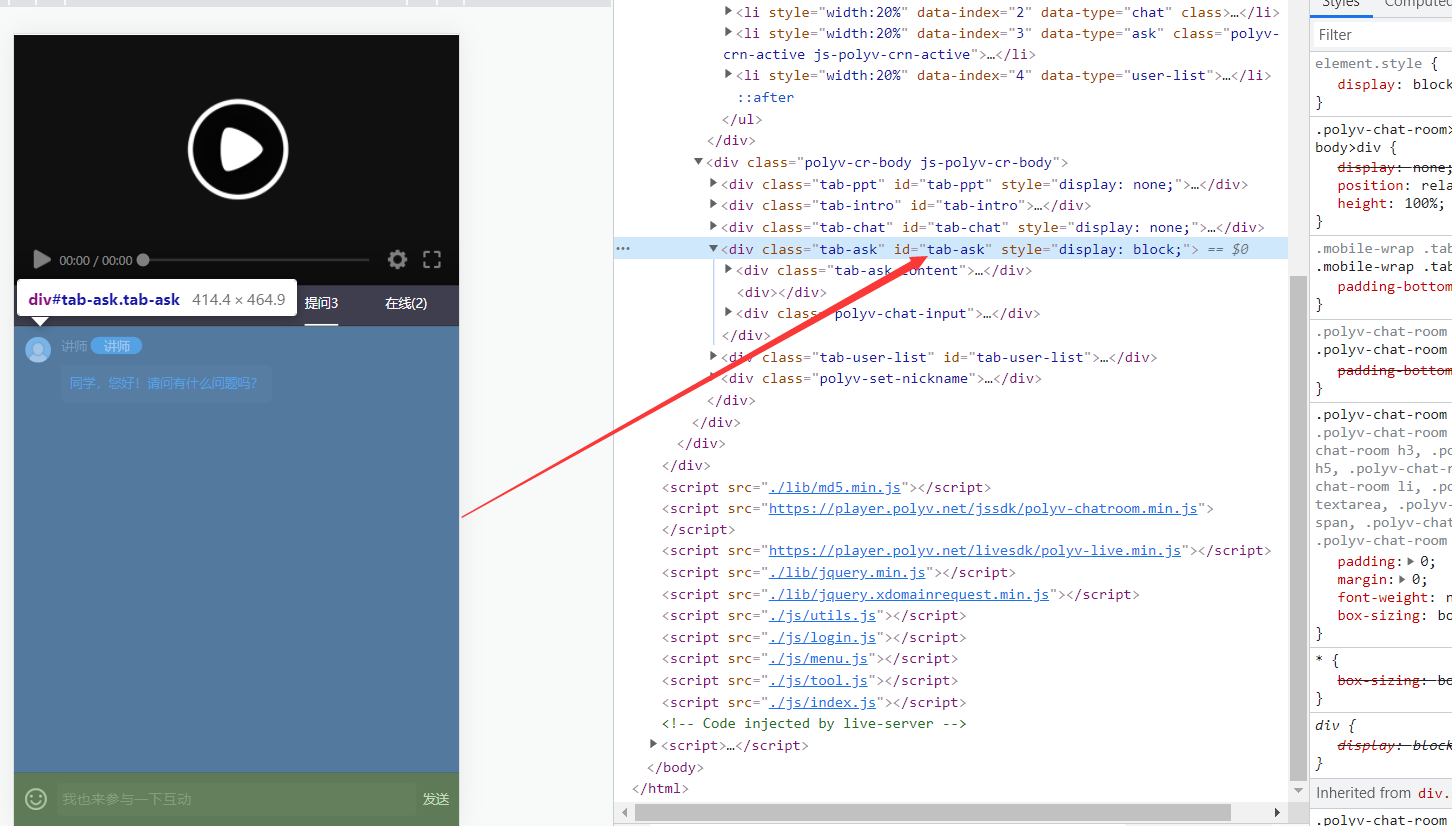
Task: Select the ::after pseudo-element row
Action: 766,97
